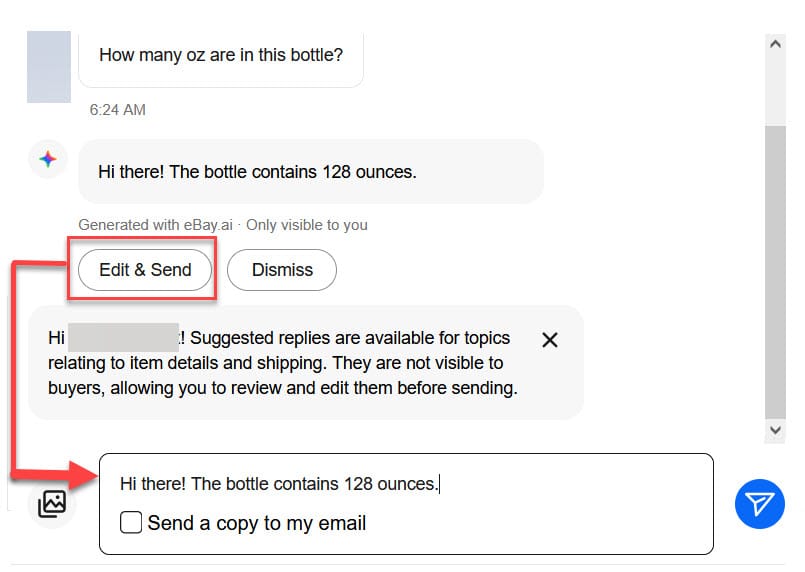
Task: Click the scrollbar track above the thumb
Action: click(x=775, y=90)
